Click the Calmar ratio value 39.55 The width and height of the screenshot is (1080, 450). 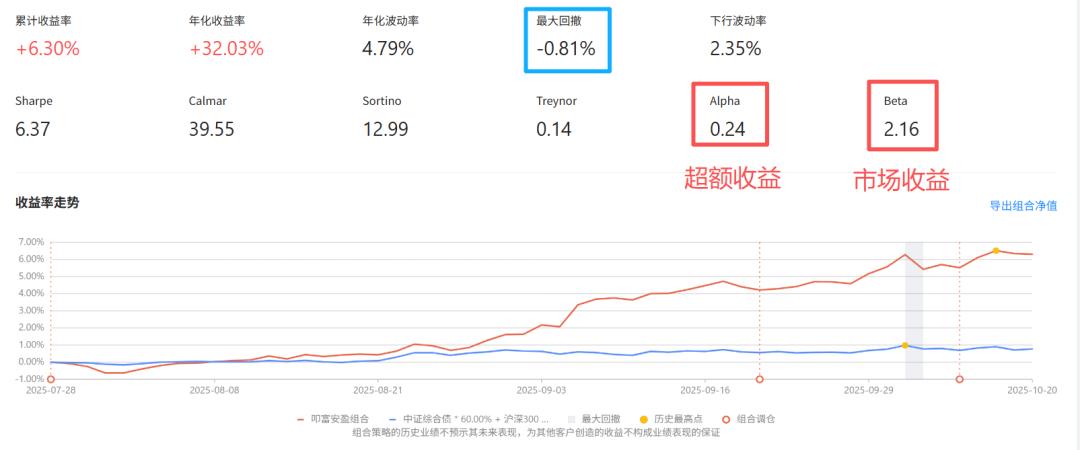211,128
